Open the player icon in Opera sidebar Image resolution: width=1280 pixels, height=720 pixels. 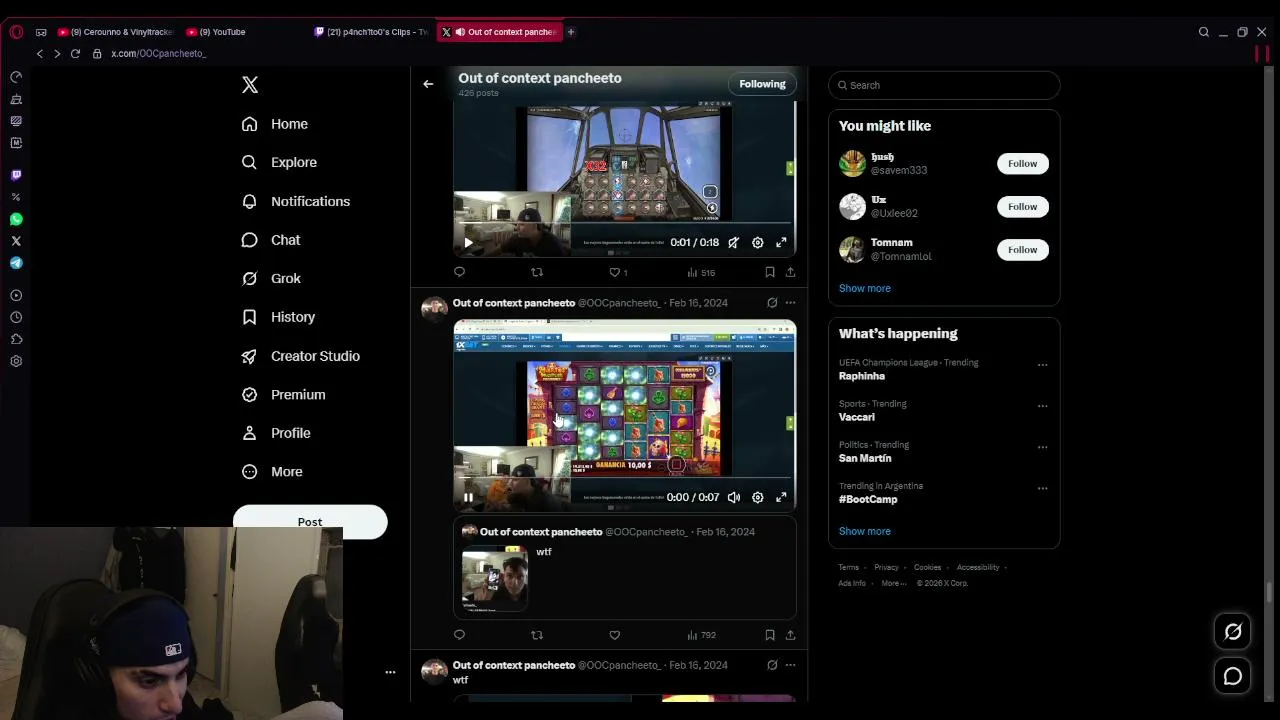coord(16,295)
